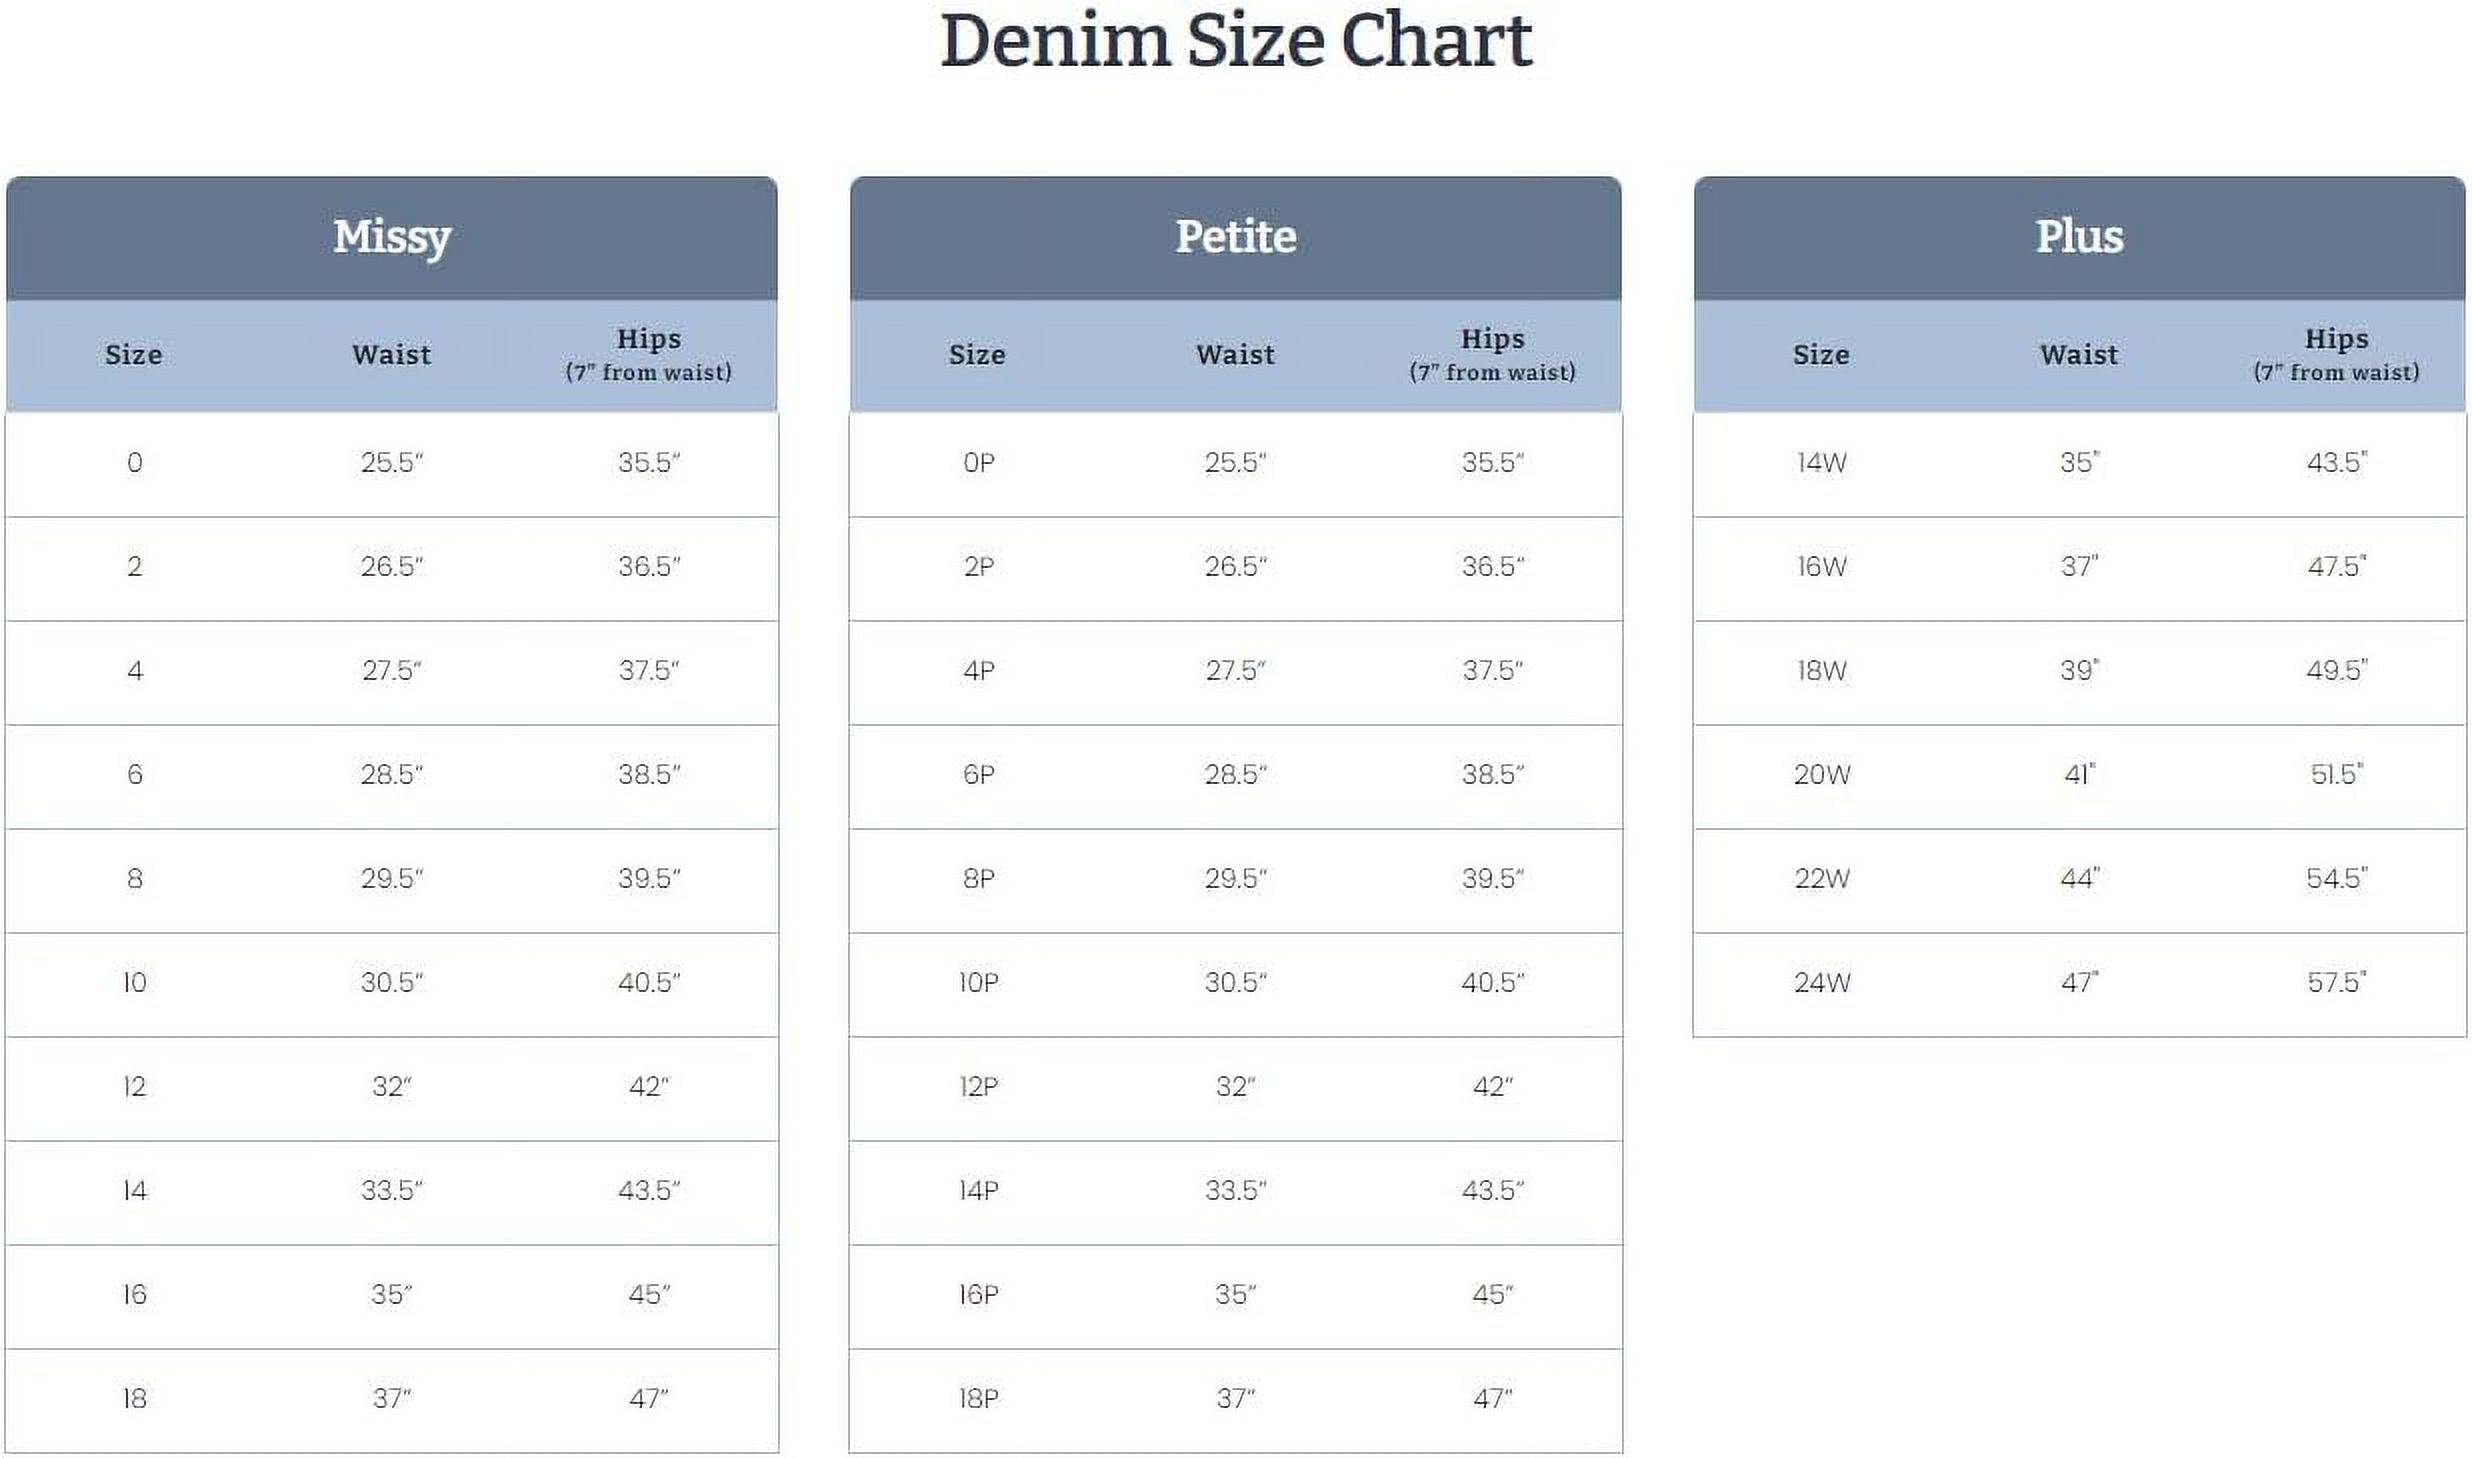
Task: Select size 14W in the Plus table
Action: (1821, 463)
